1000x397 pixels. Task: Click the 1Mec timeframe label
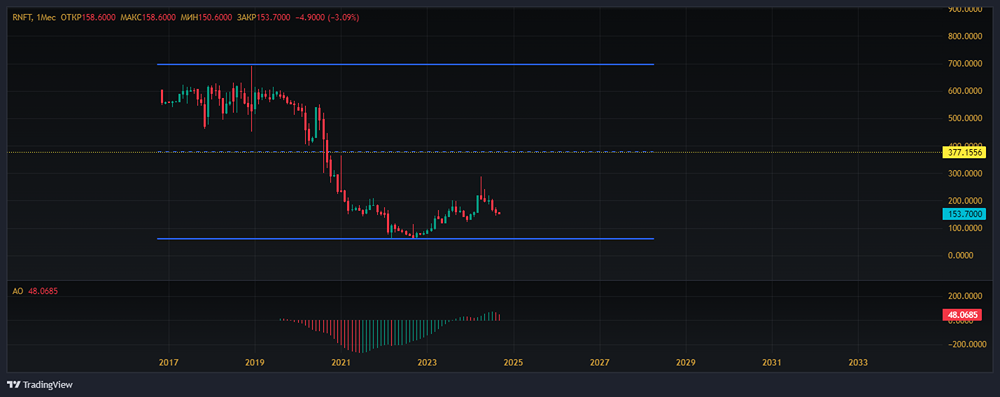[x=45, y=18]
